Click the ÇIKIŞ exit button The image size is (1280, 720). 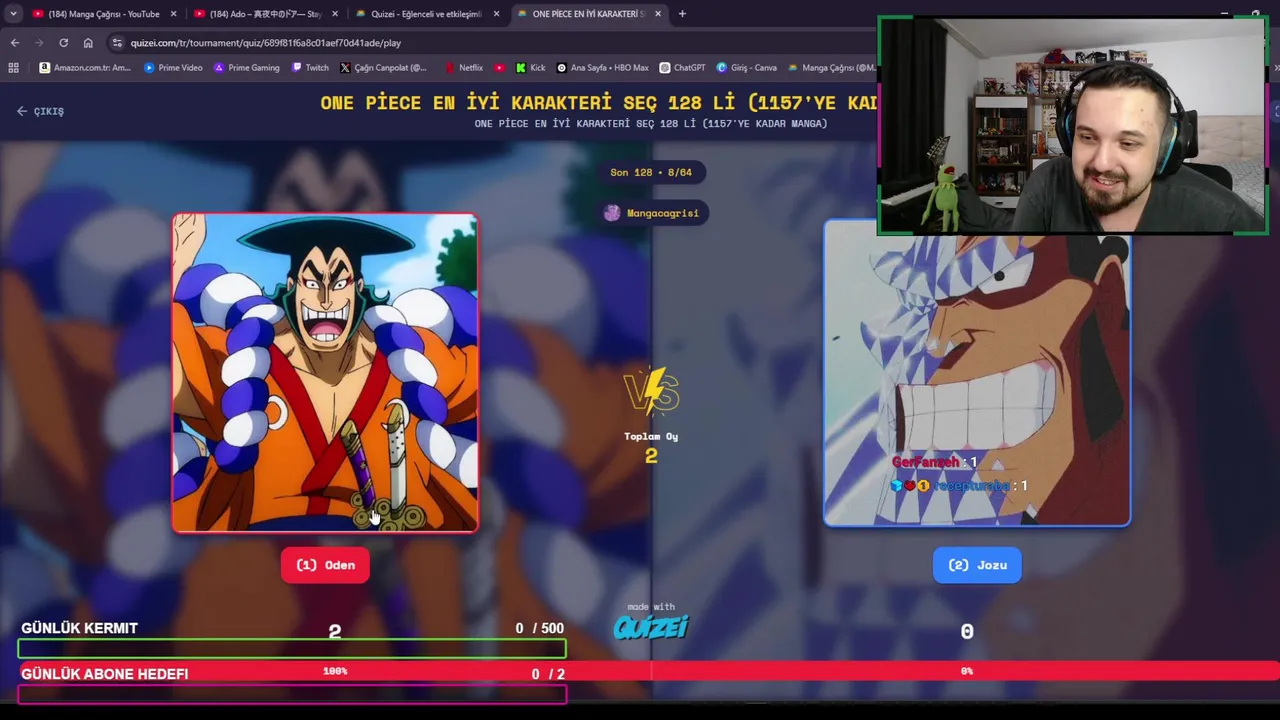click(40, 111)
